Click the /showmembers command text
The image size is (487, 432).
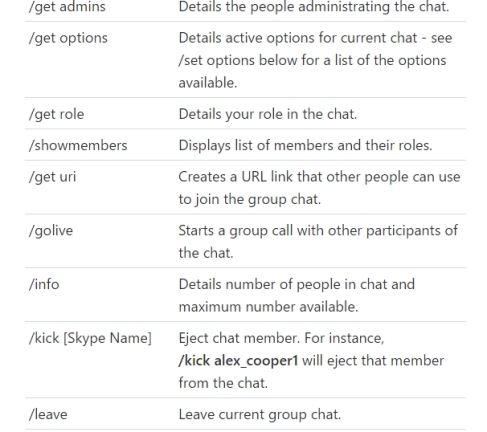pyautogui.click(x=78, y=145)
